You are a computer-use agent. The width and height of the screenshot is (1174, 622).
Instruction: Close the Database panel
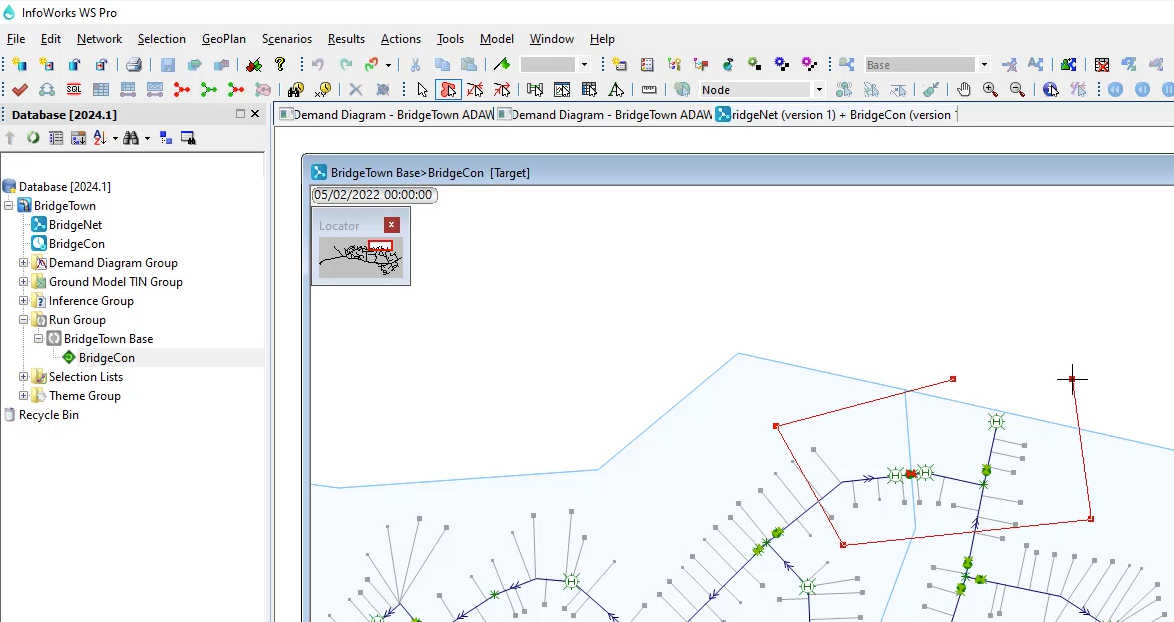pyautogui.click(x=255, y=114)
